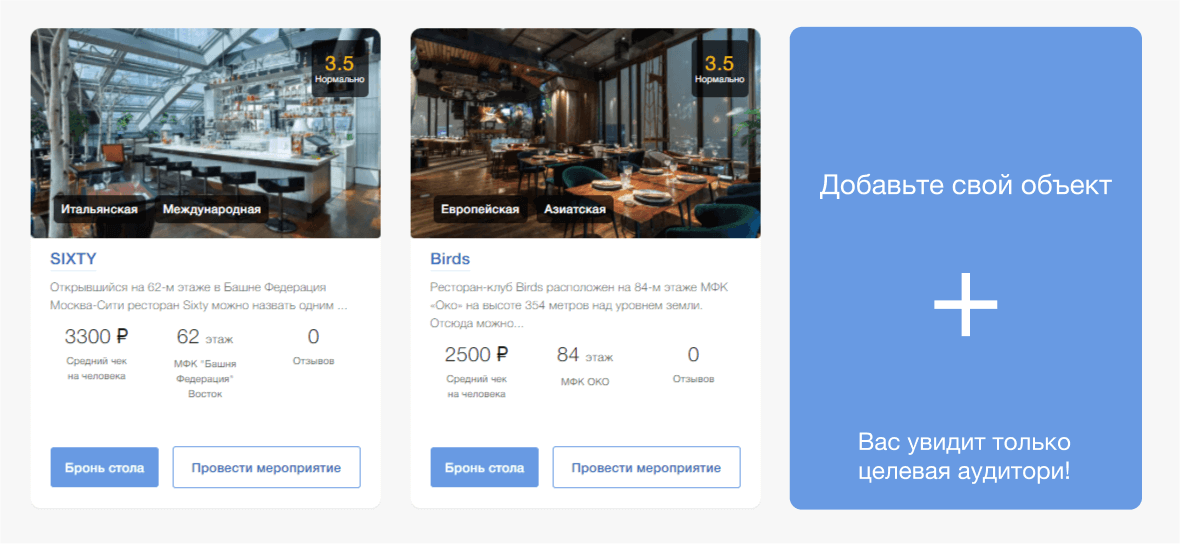
Task: Select the Итальянская cuisine tag
Action: 99,209
